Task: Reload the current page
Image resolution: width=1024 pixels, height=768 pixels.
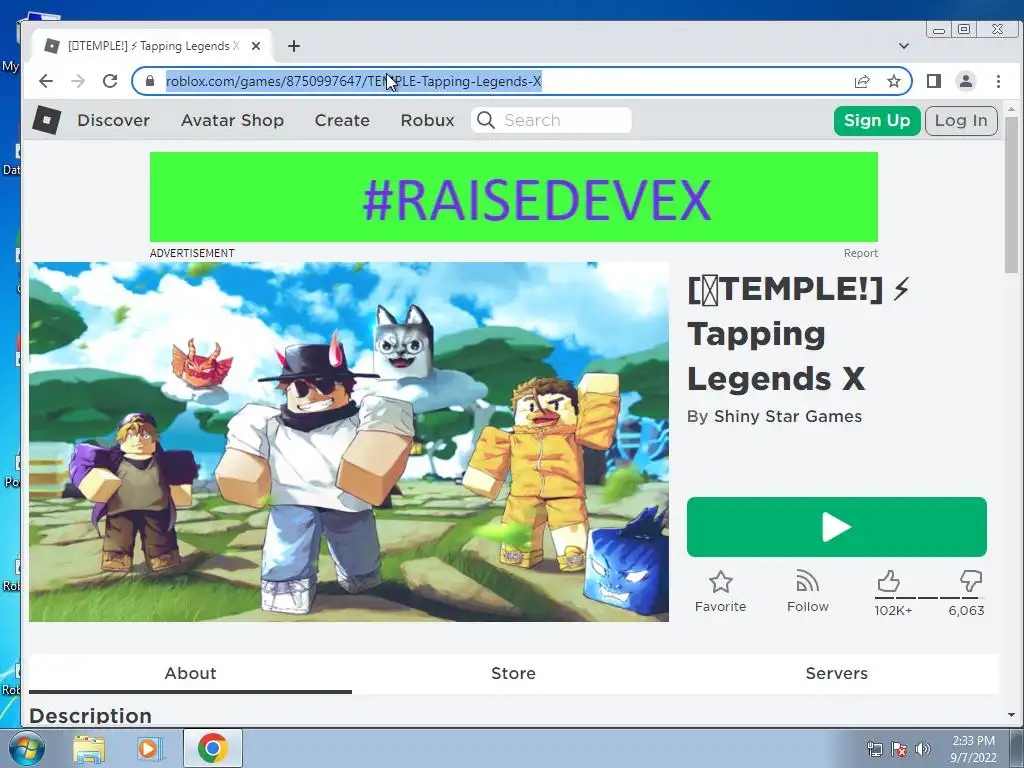Action: click(110, 81)
